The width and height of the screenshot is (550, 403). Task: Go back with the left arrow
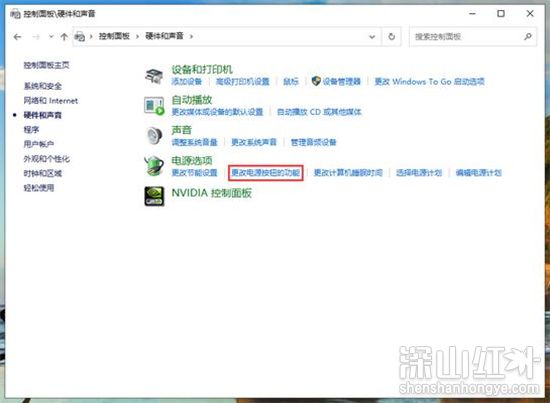17,36
